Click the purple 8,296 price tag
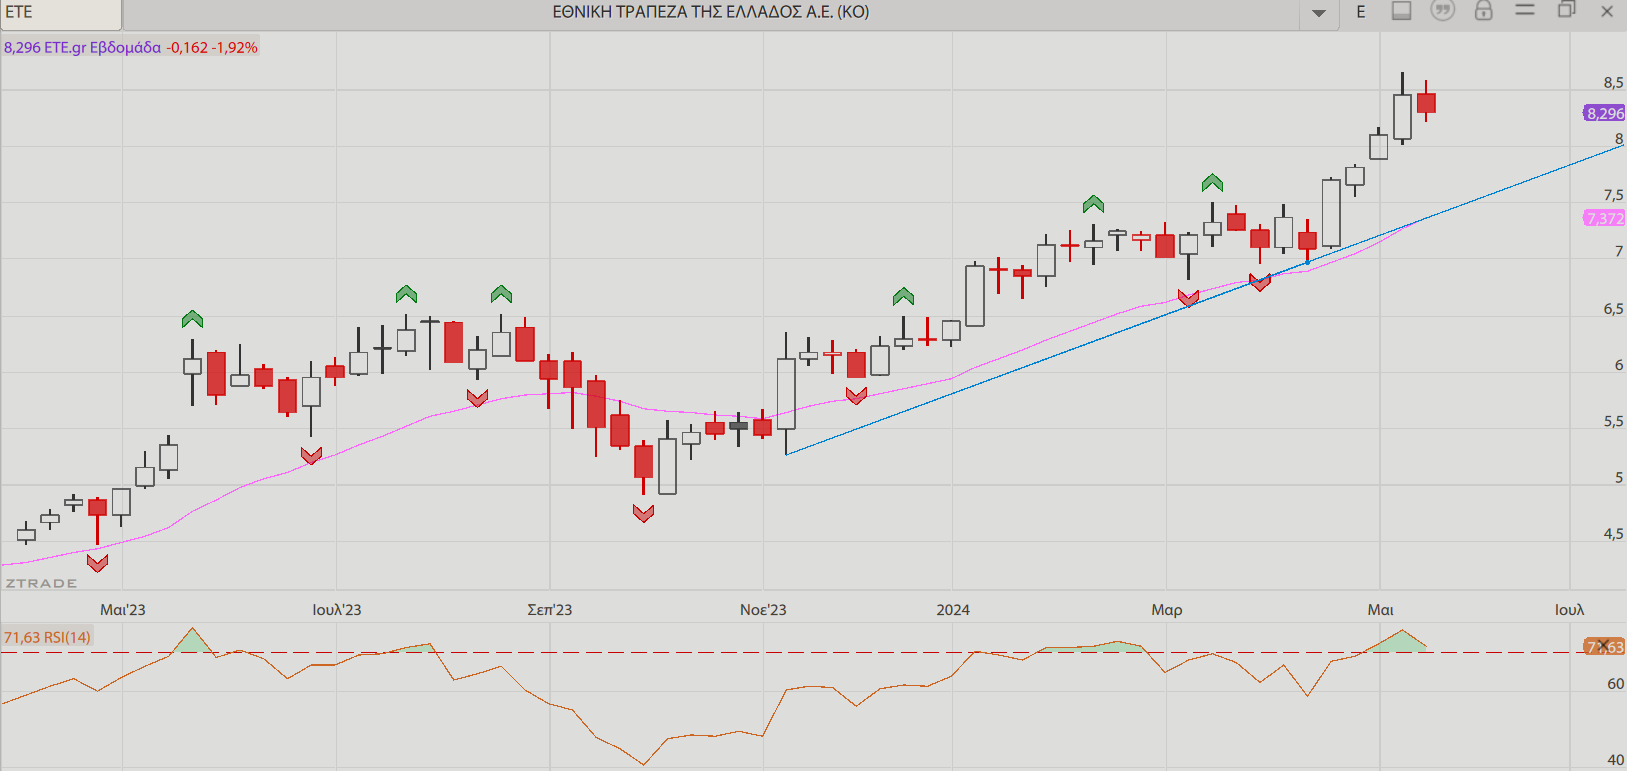Image resolution: width=1627 pixels, height=771 pixels. pyautogui.click(x=1604, y=113)
